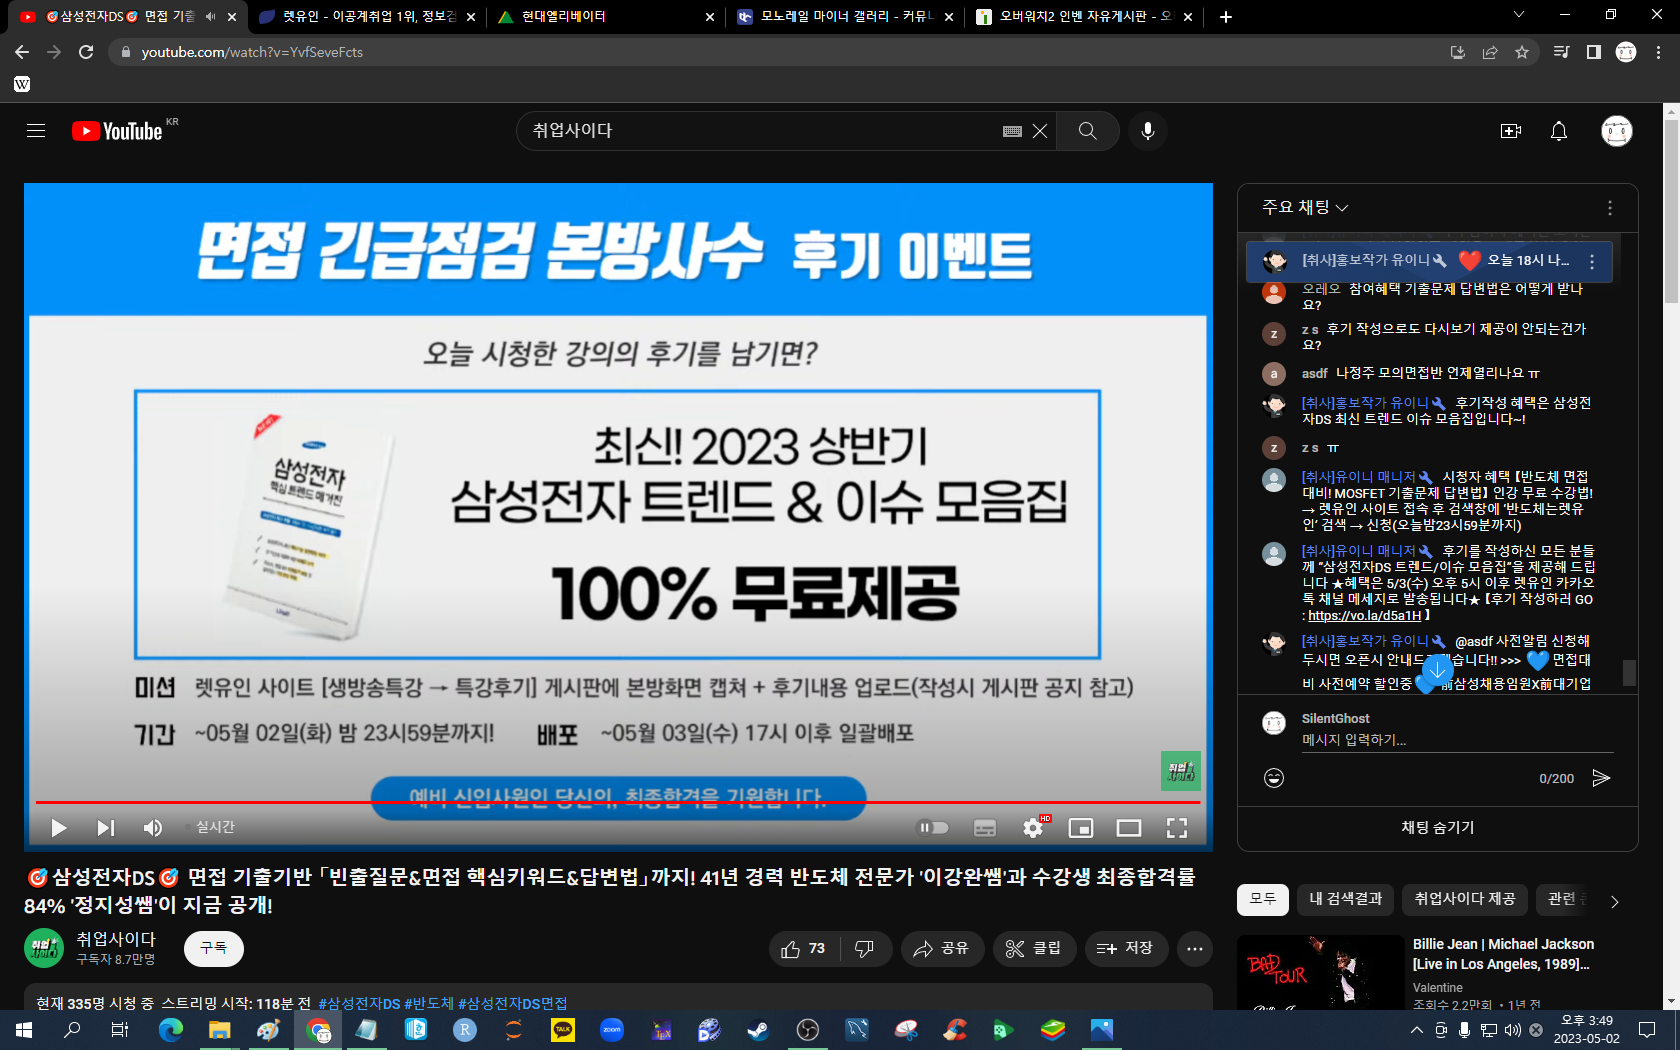Click the voice search microphone icon

(x=1148, y=131)
